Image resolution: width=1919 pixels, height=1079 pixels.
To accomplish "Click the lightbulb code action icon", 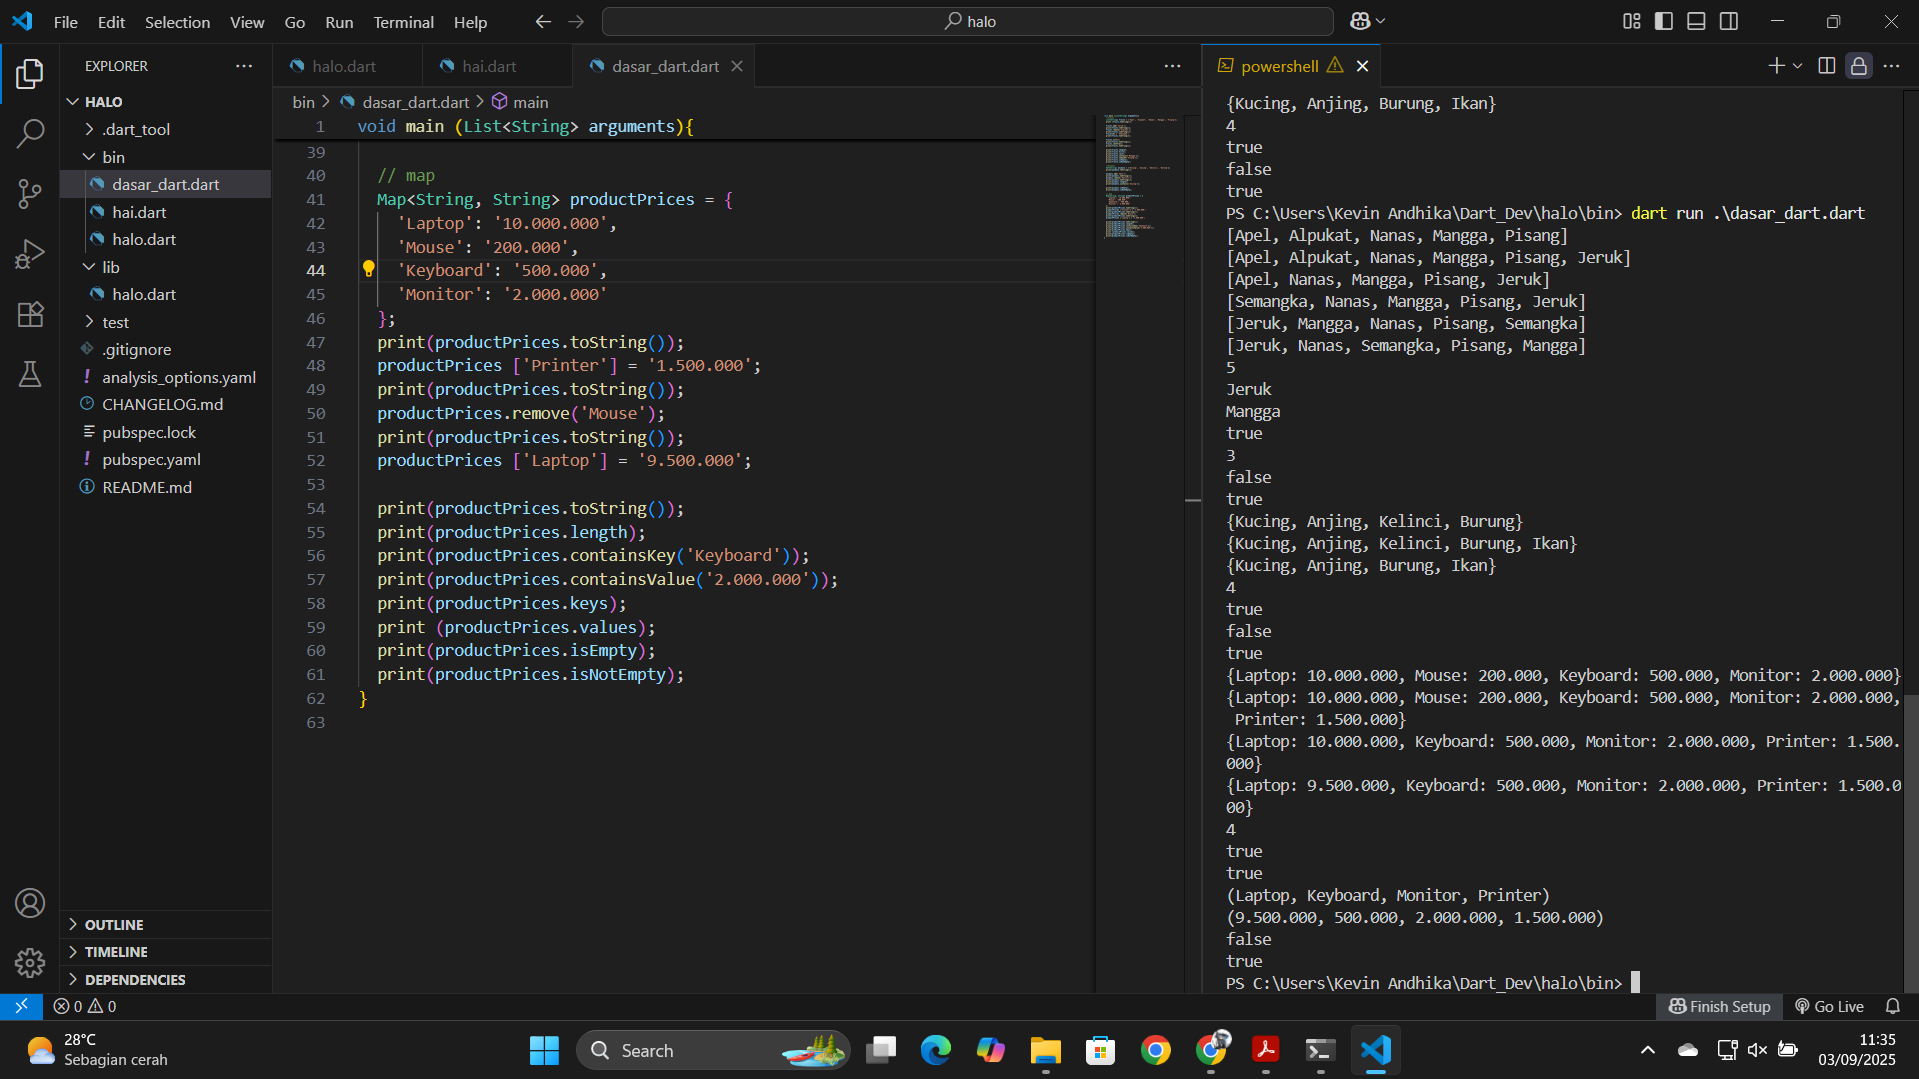I will (x=368, y=269).
